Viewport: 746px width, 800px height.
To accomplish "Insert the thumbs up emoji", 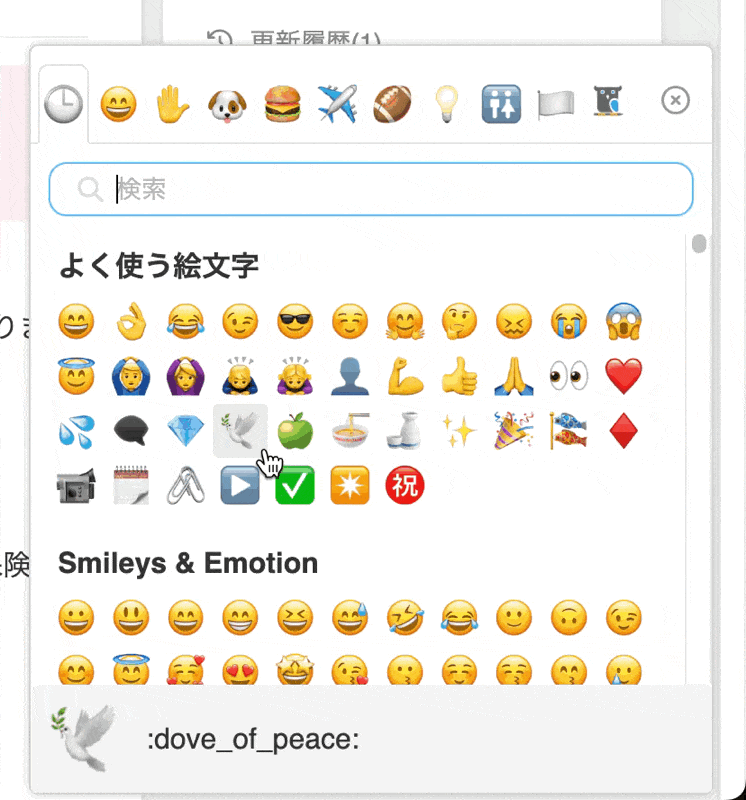I will tap(460, 376).
